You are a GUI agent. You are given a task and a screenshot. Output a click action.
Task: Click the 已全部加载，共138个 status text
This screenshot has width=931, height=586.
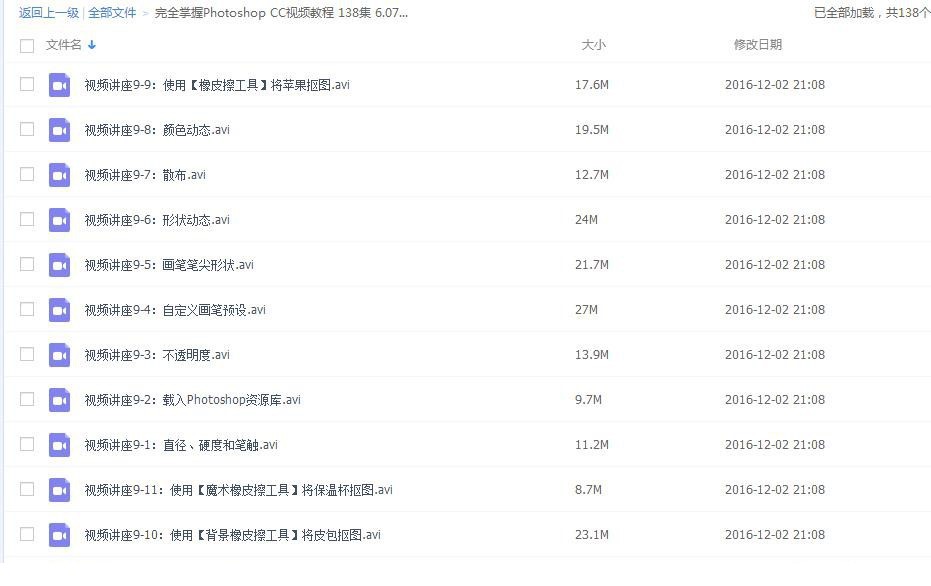pyautogui.click(x=872, y=13)
